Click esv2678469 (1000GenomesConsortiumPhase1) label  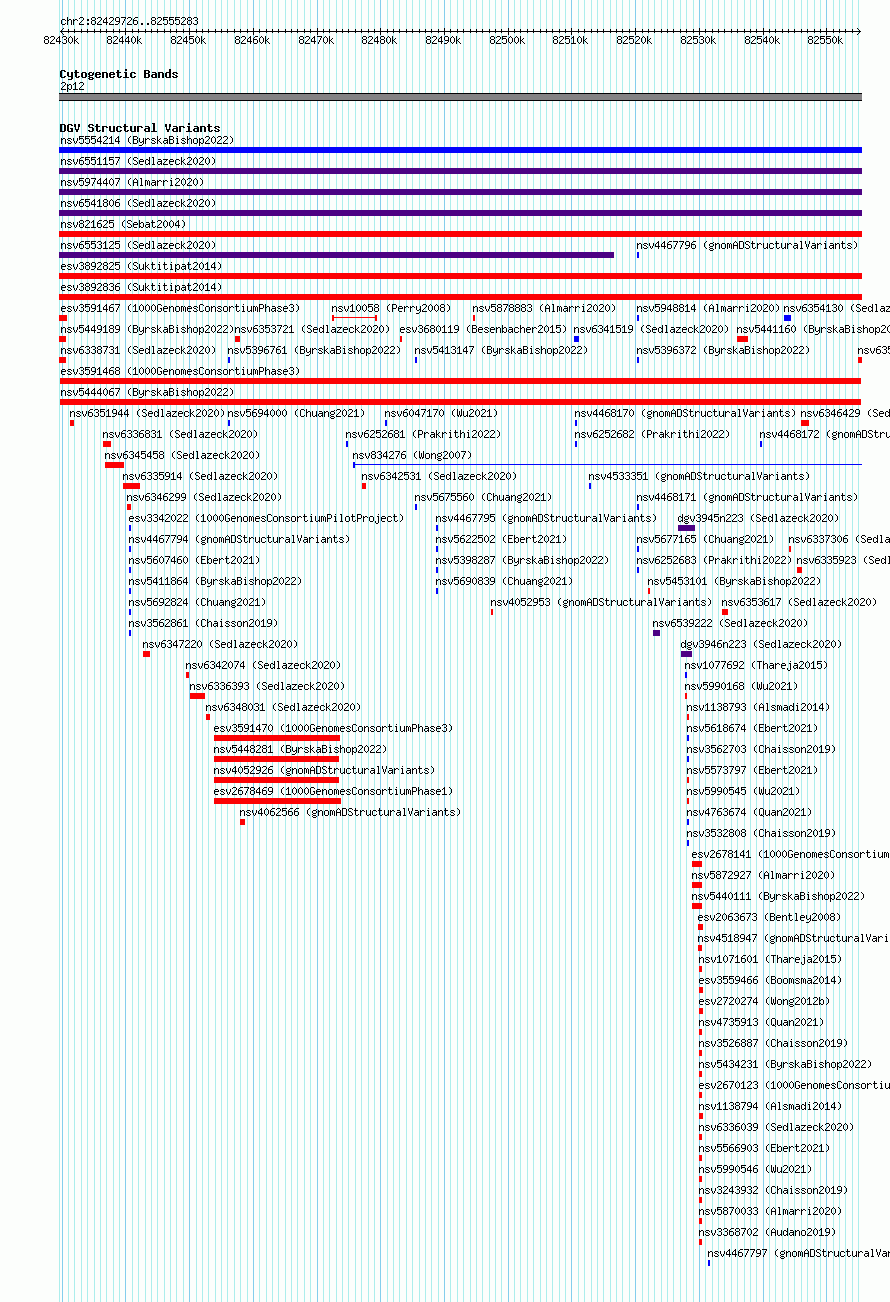click(333, 792)
